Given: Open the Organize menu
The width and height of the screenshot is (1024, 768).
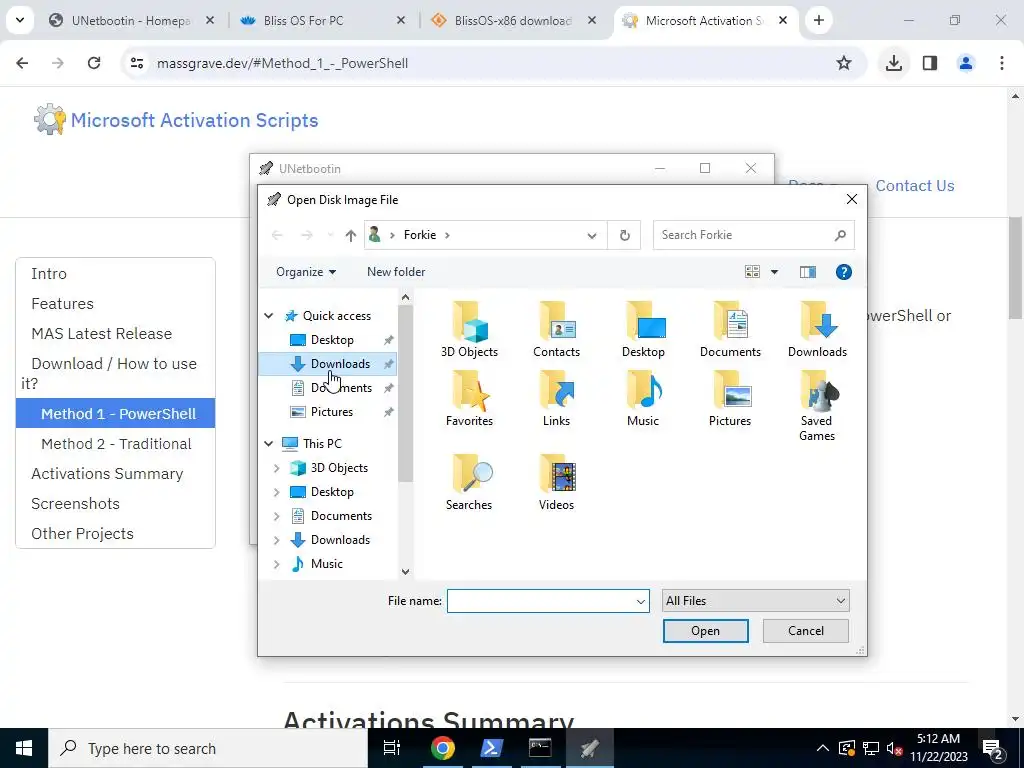Looking at the screenshot, I should point(306,272).
